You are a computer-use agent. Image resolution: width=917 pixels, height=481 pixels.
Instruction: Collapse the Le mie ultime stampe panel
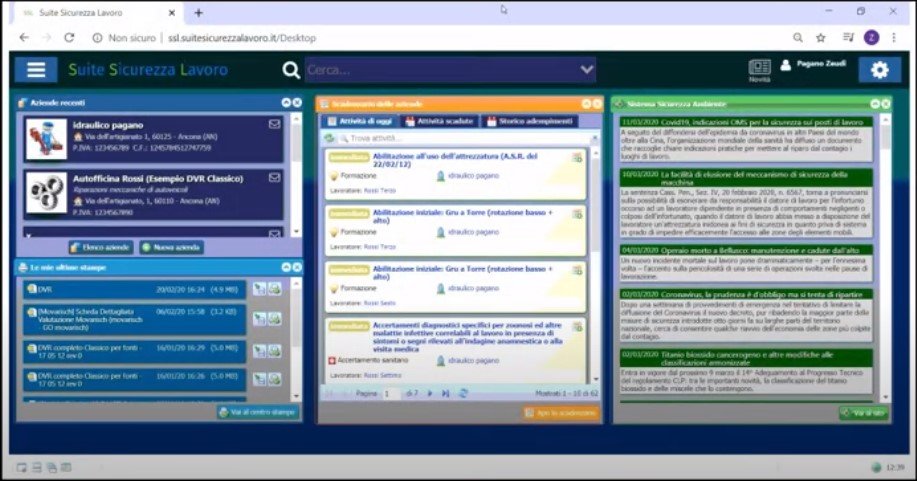pyautogui.click(x=286, y=267)
